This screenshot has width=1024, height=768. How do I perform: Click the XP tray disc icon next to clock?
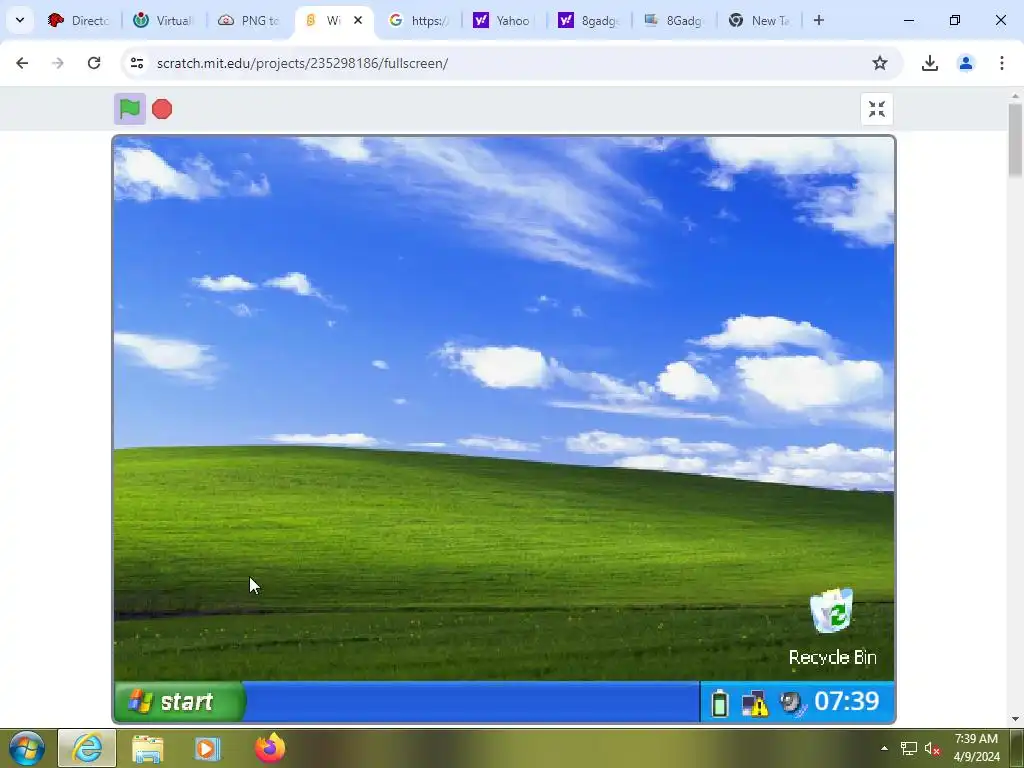click(792, 703)
